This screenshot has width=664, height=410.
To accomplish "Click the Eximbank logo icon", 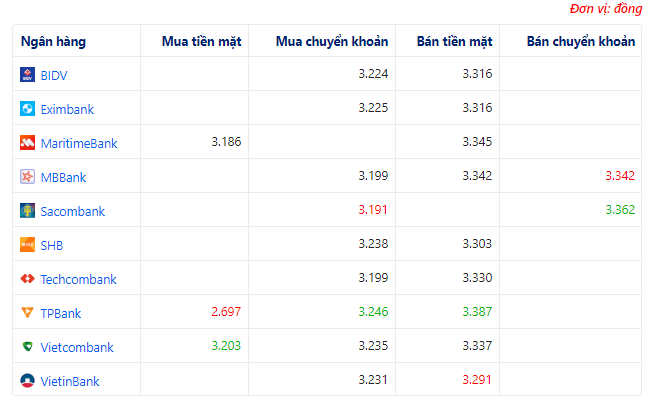I will [28, 109].
